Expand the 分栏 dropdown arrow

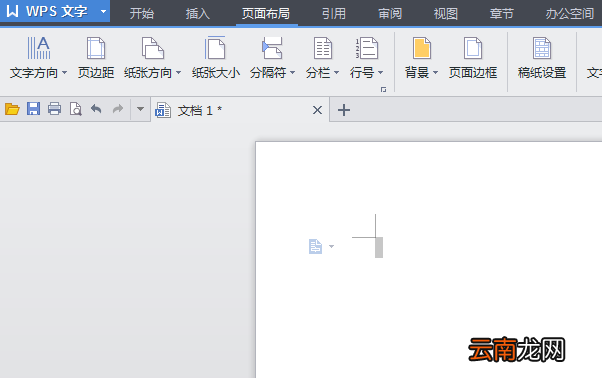tap(336, 72)
